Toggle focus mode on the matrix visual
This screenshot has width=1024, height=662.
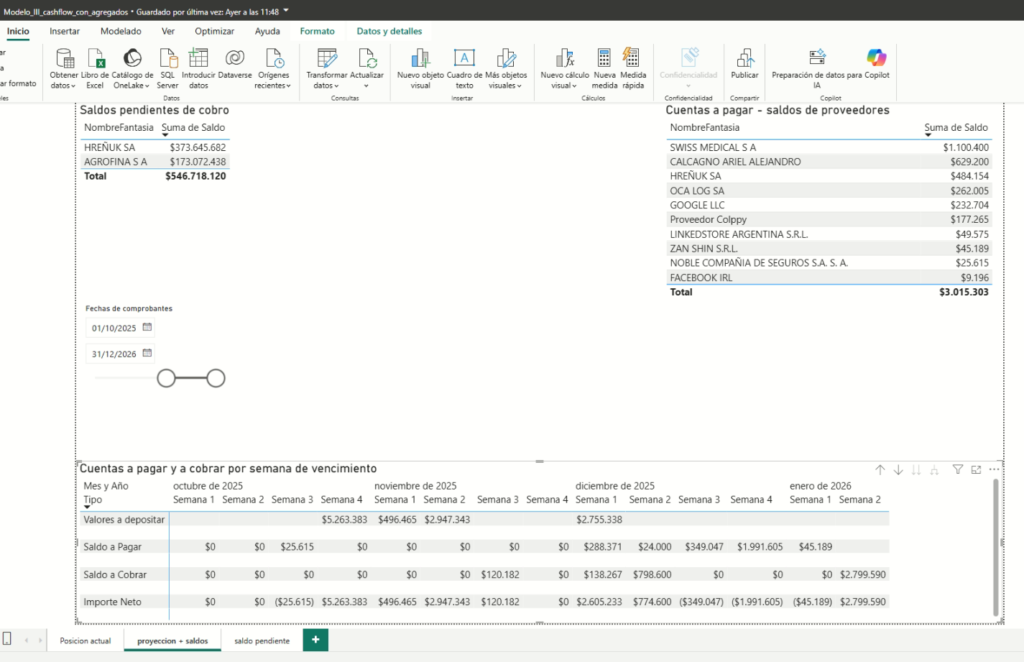point(976,469)
